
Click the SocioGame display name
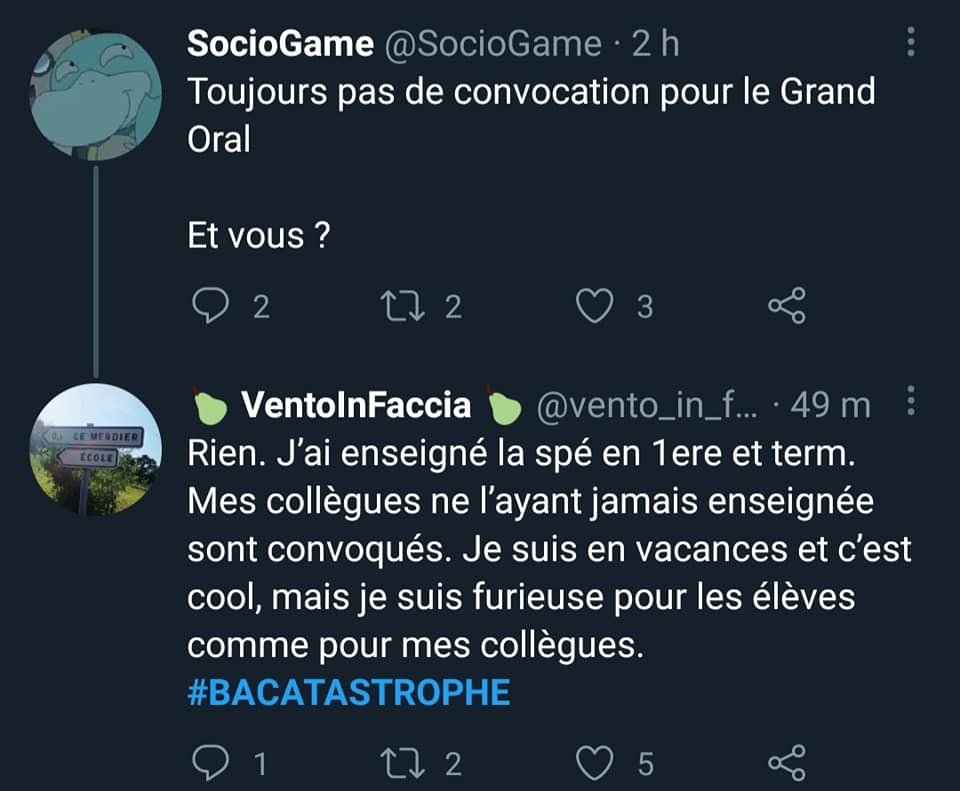click(x=280, y=44)
